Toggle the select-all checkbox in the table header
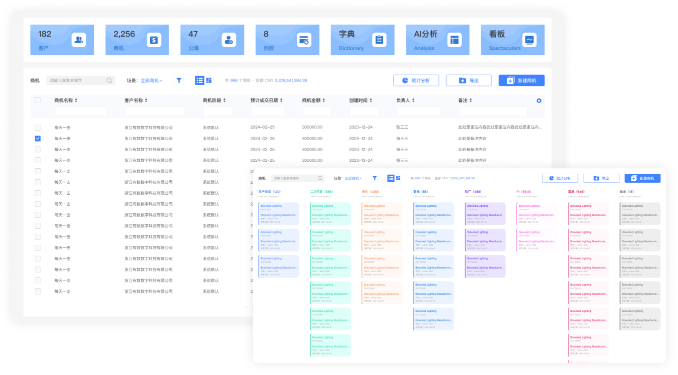 click(x=38, y=100)
